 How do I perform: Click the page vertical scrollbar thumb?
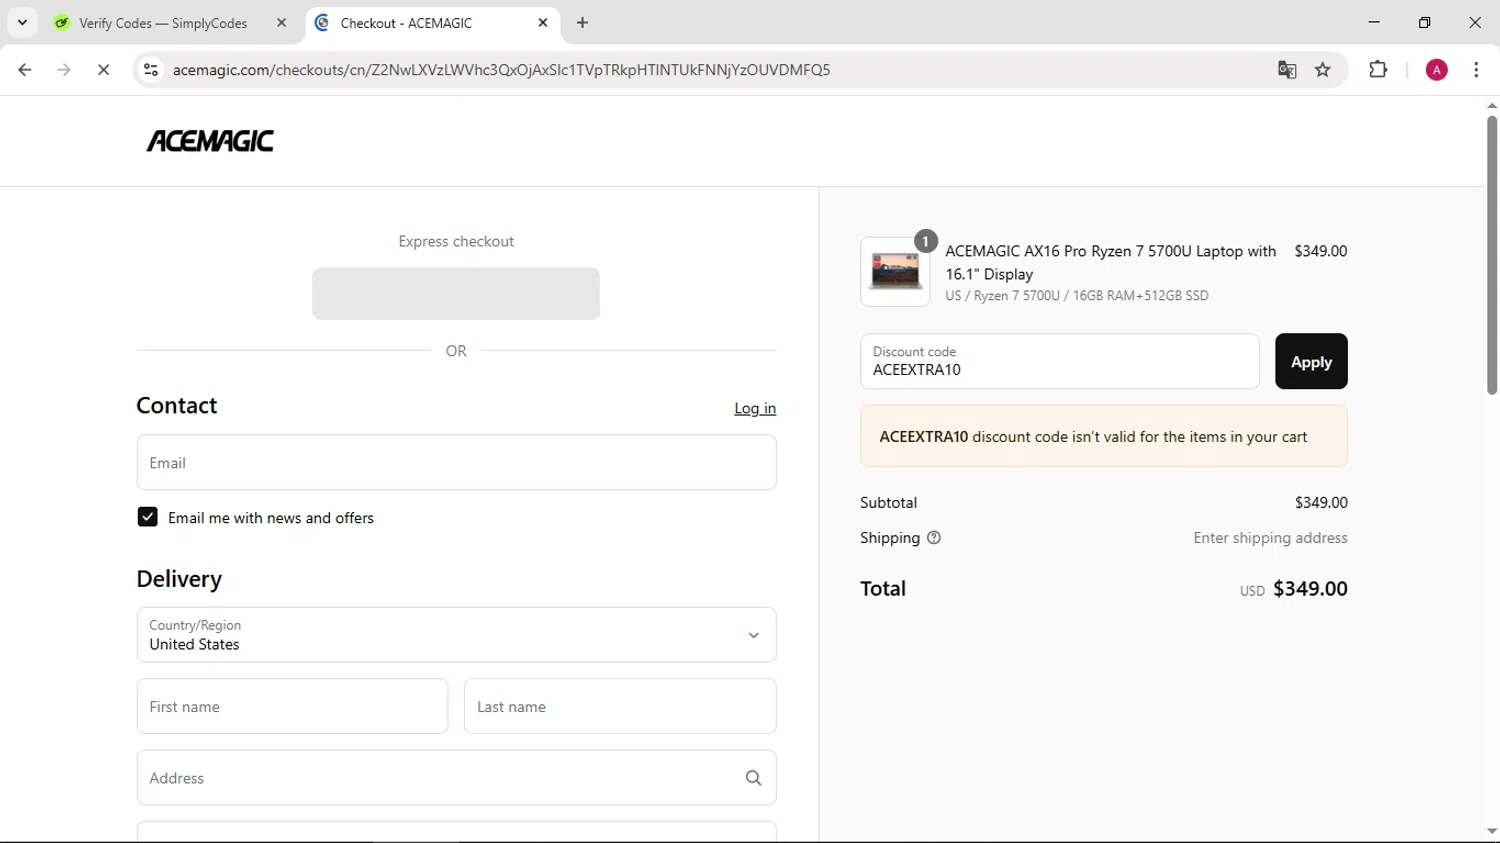tap(1491, 255)
